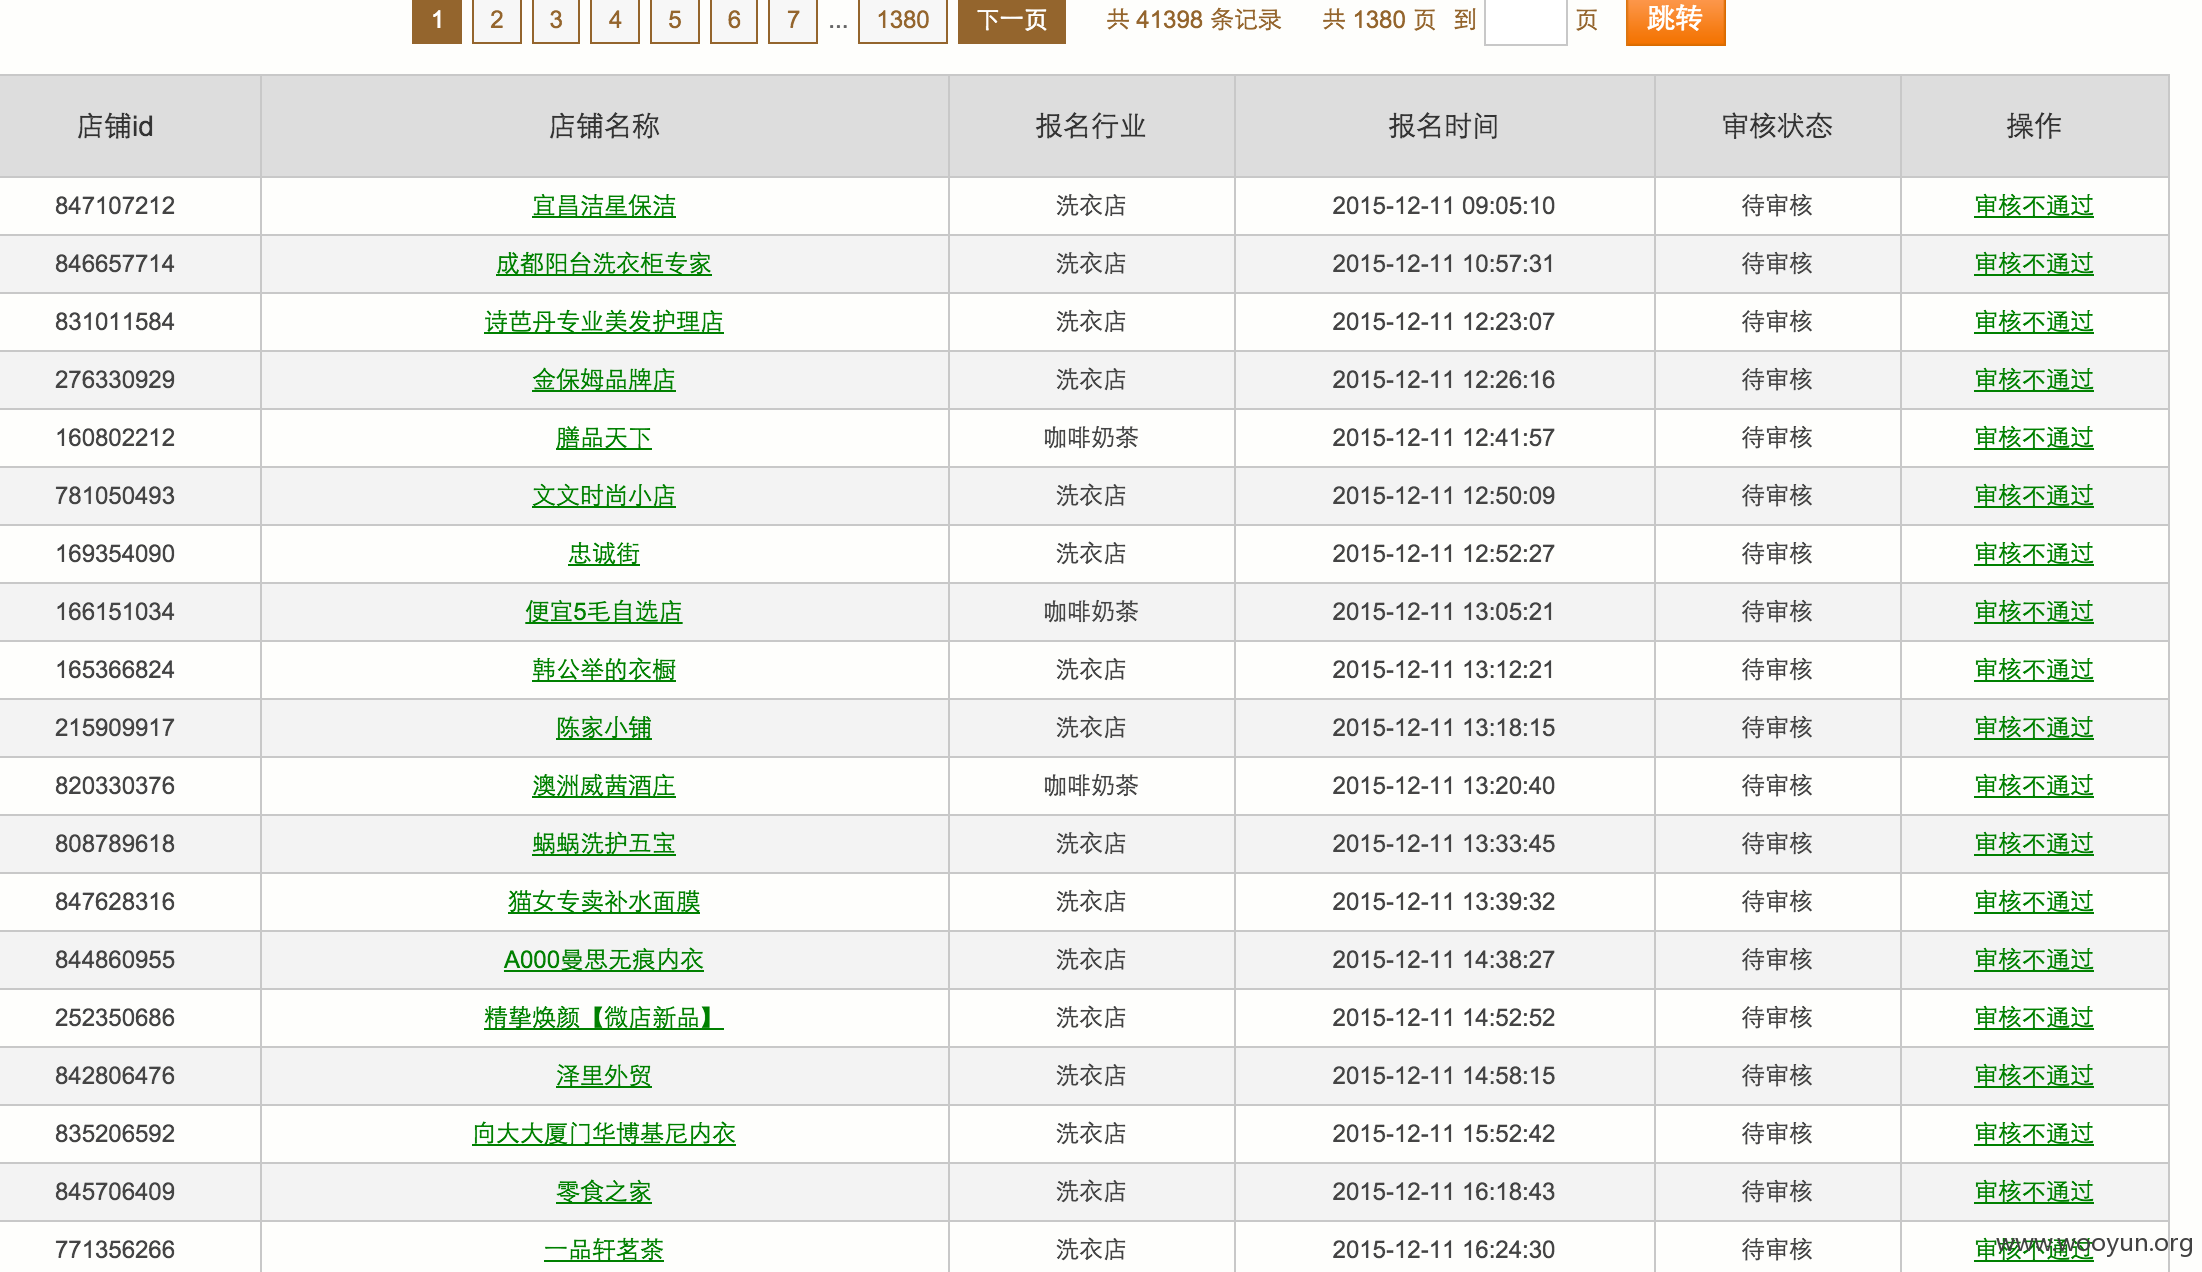Open shop link 向大大厦门华博基尼内衣

tap(604, 1134)
